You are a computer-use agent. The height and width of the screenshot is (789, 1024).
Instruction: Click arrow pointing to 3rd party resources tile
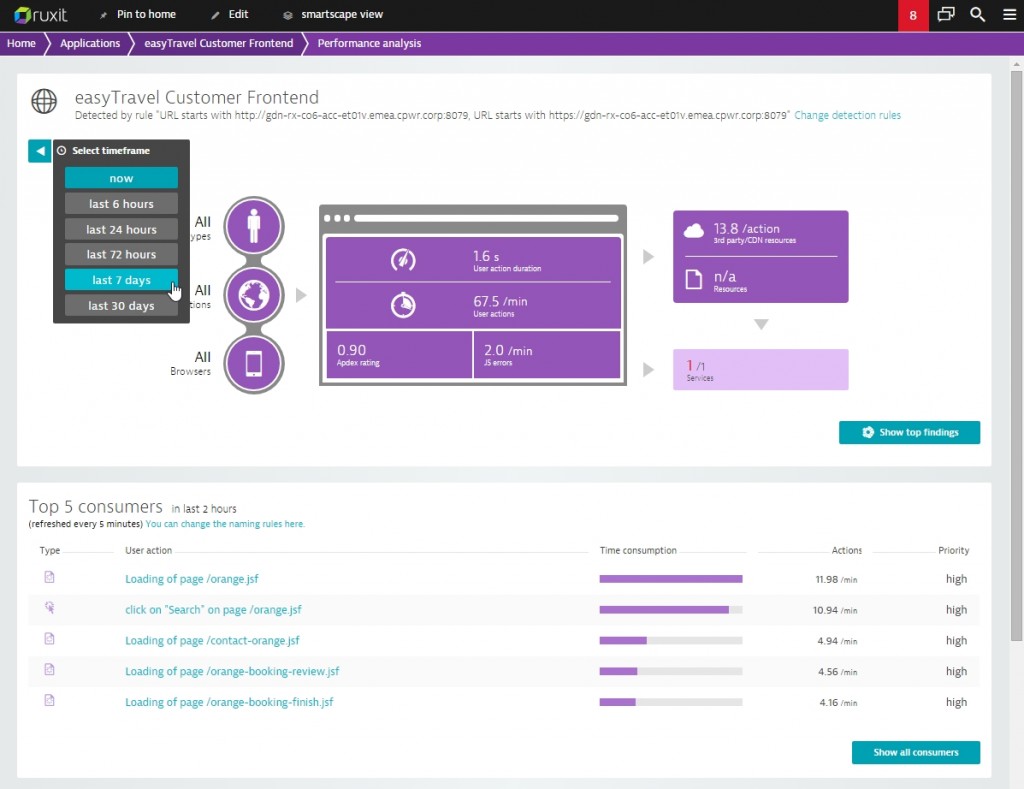point(648,257)
